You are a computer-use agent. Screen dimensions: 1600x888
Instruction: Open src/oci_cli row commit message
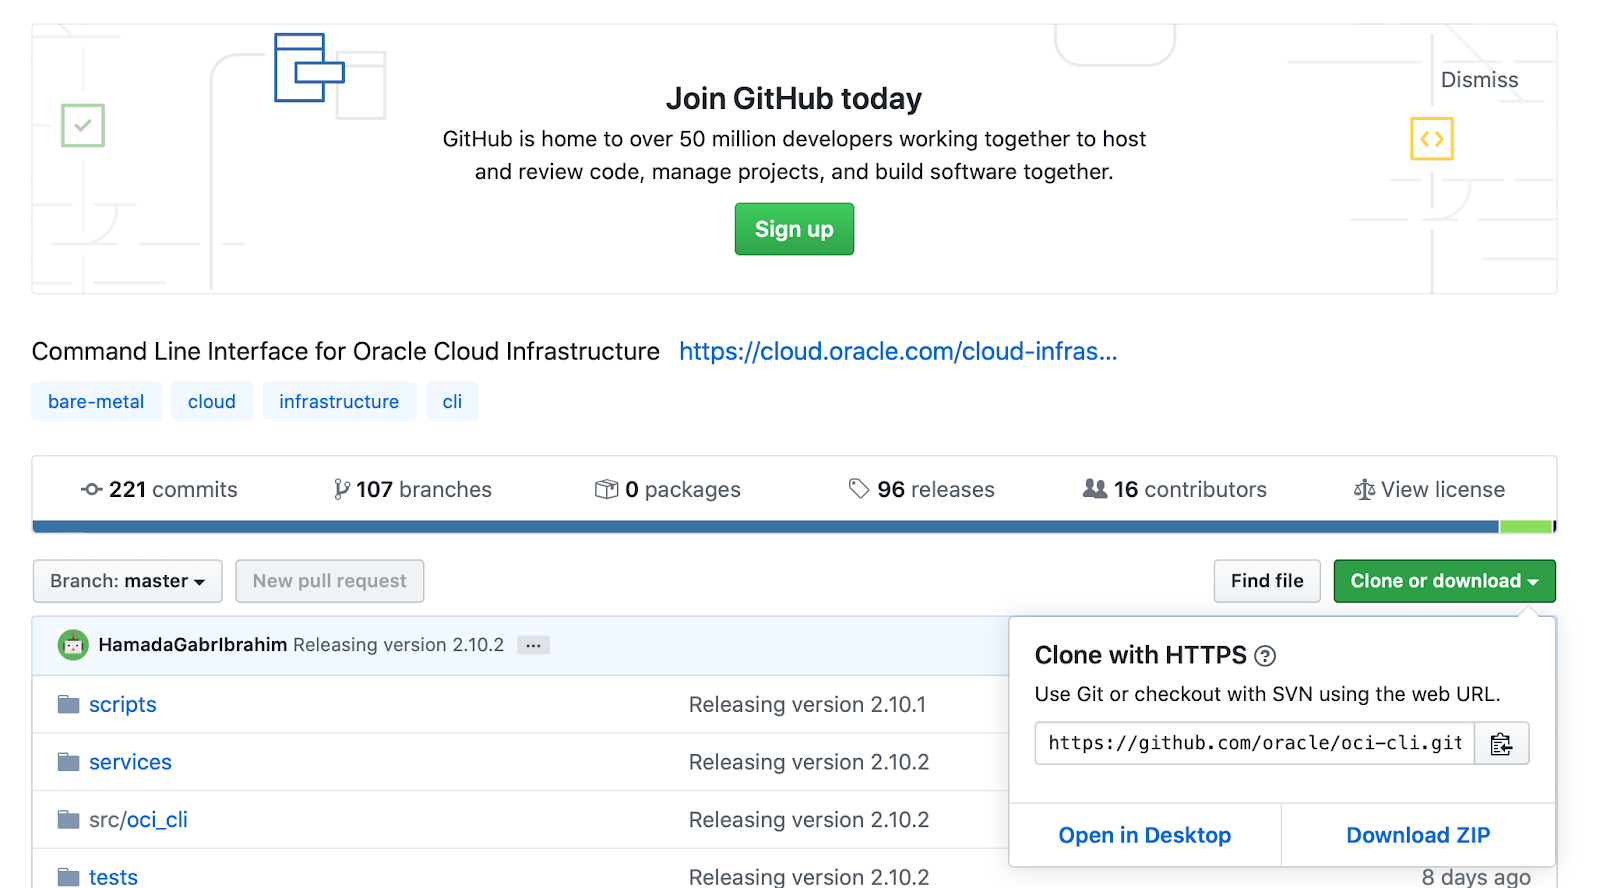tap(809, 820)
